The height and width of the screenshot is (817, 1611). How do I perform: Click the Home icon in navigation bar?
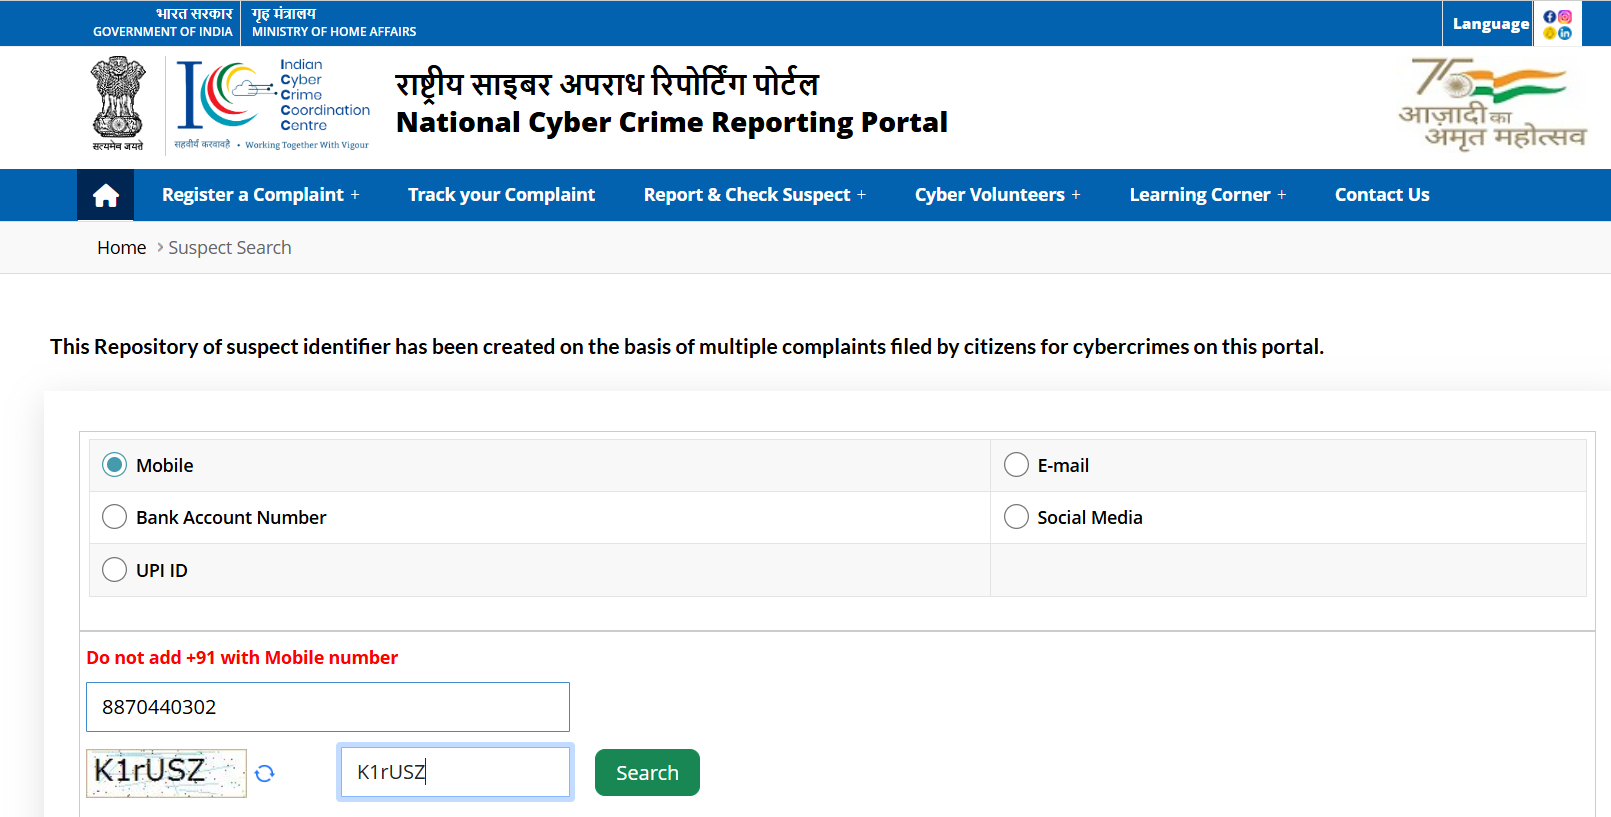105,195
